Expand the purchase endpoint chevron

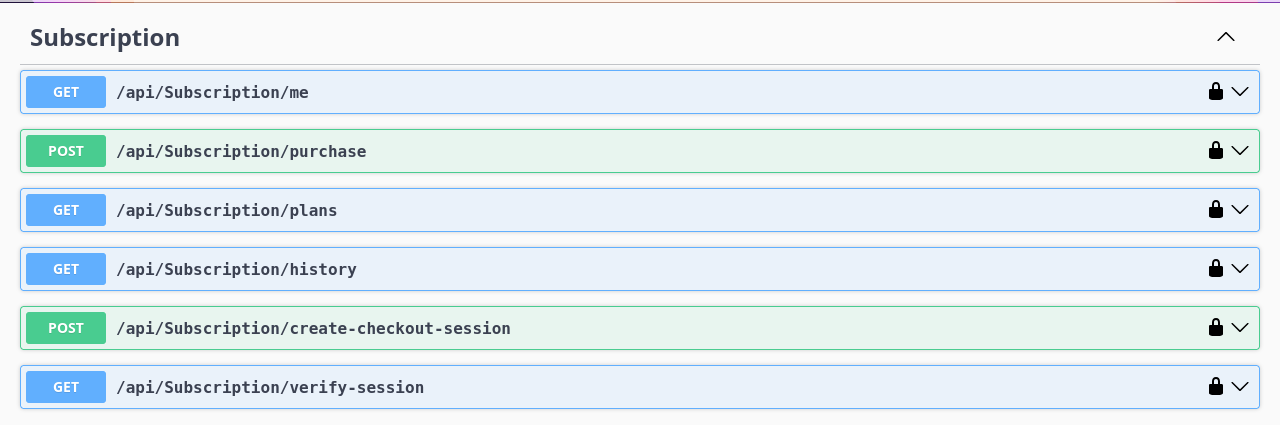click(1240, 151)
